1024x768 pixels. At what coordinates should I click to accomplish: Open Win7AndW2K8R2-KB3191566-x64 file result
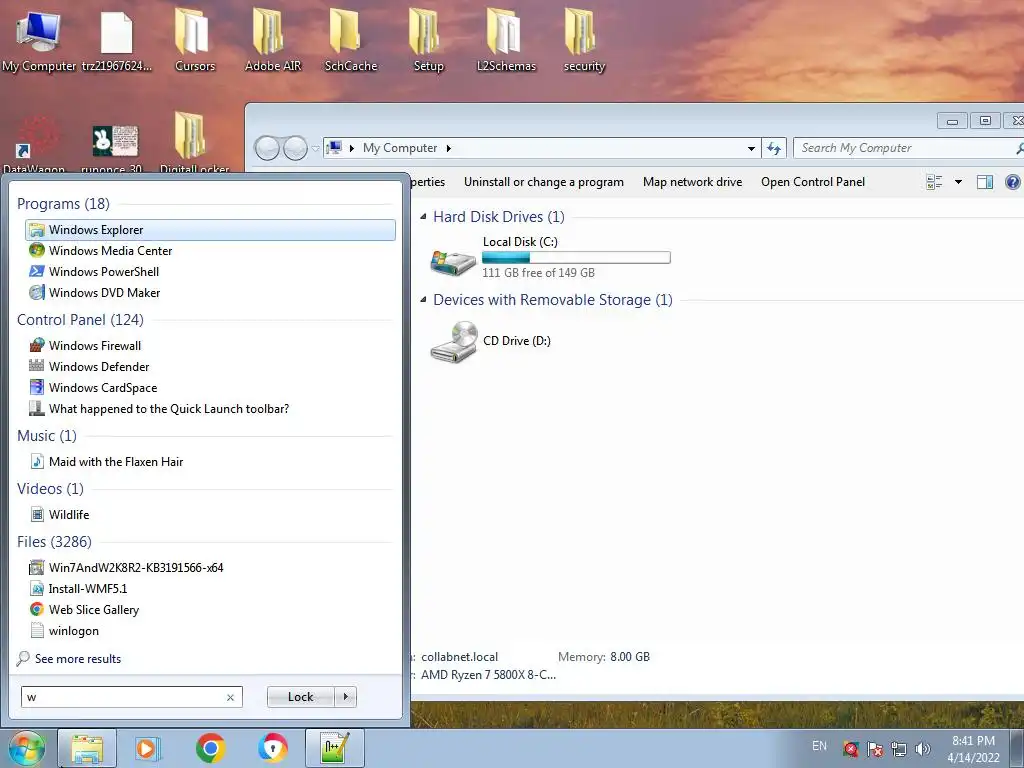click(x=210, y=568)
